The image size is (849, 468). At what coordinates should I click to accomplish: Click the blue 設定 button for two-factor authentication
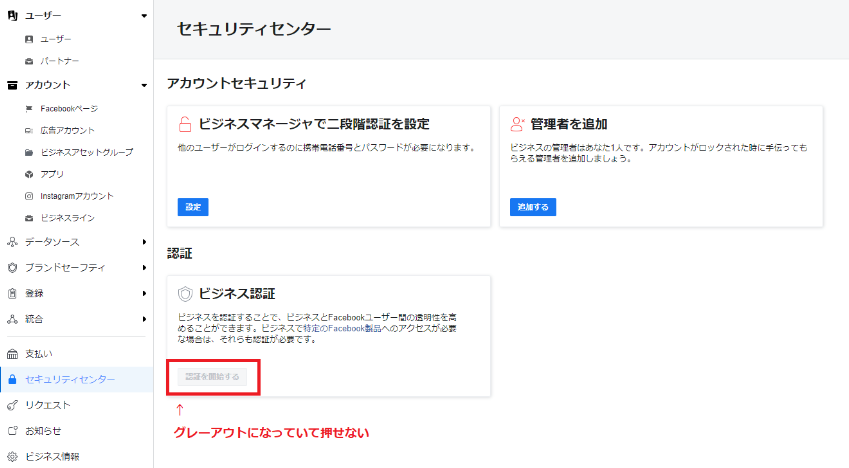193,207
